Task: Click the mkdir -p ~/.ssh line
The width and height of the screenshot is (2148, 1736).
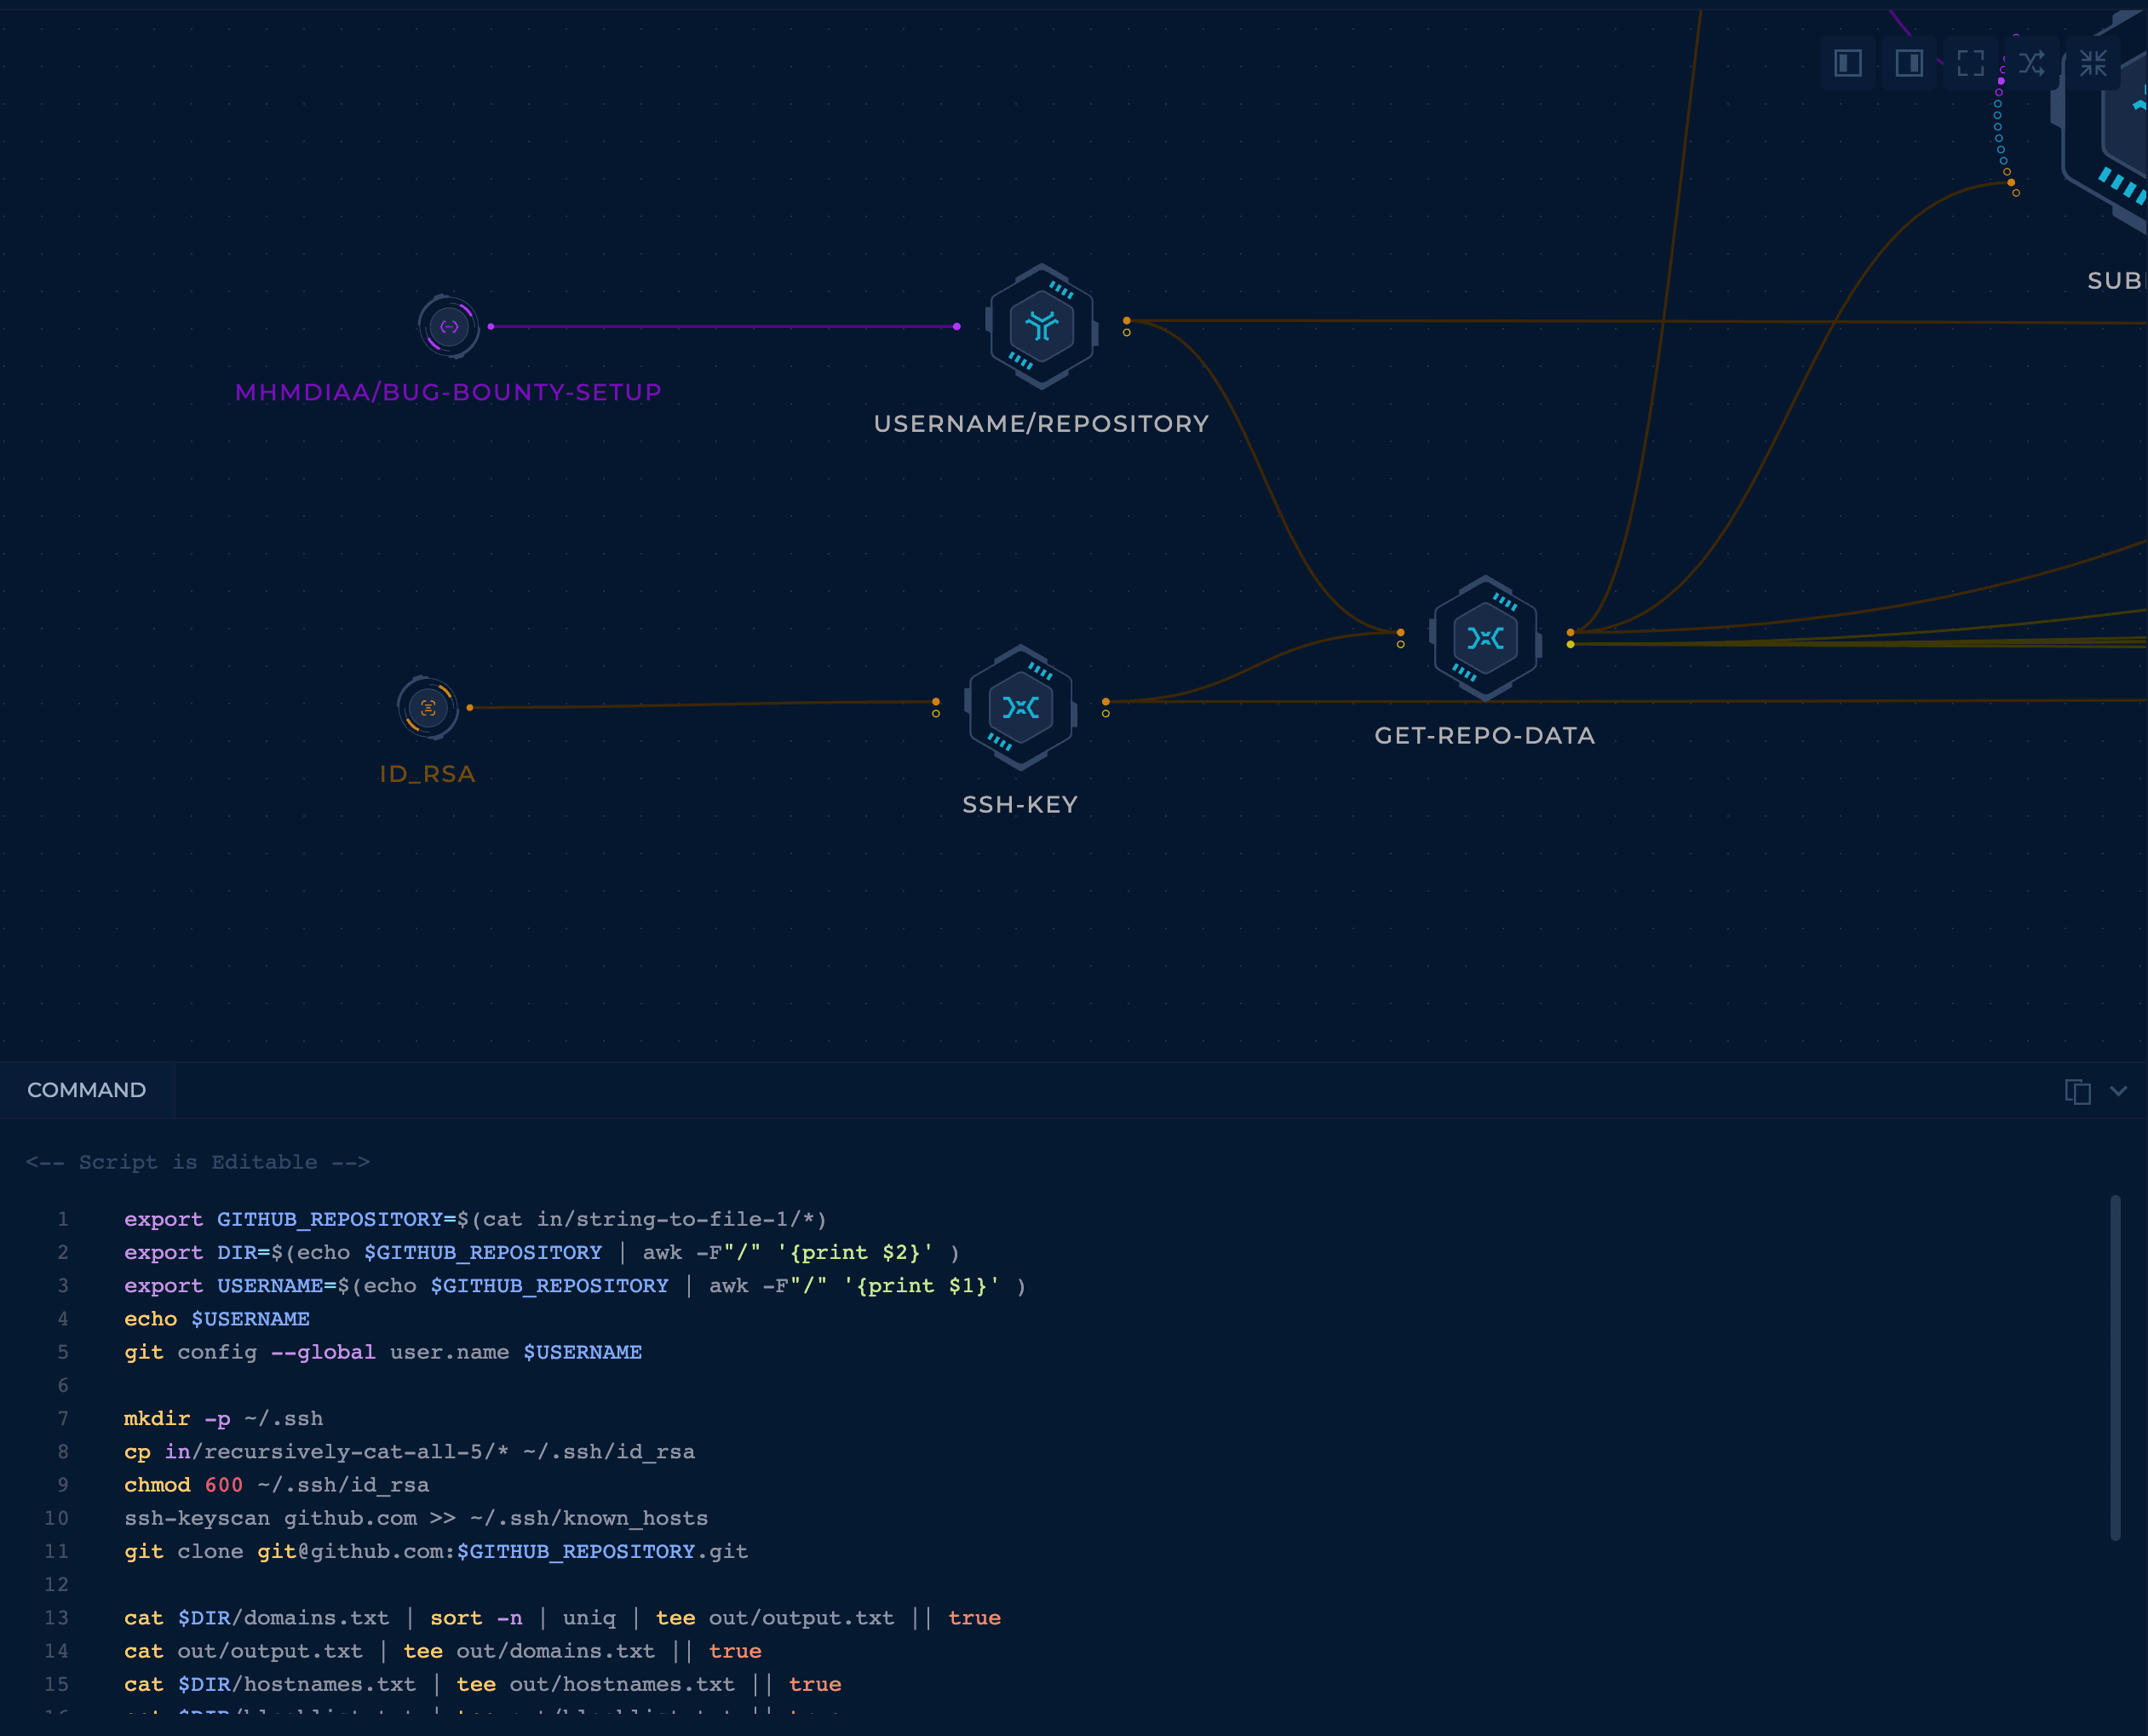Action: [x=223, y=1418]
